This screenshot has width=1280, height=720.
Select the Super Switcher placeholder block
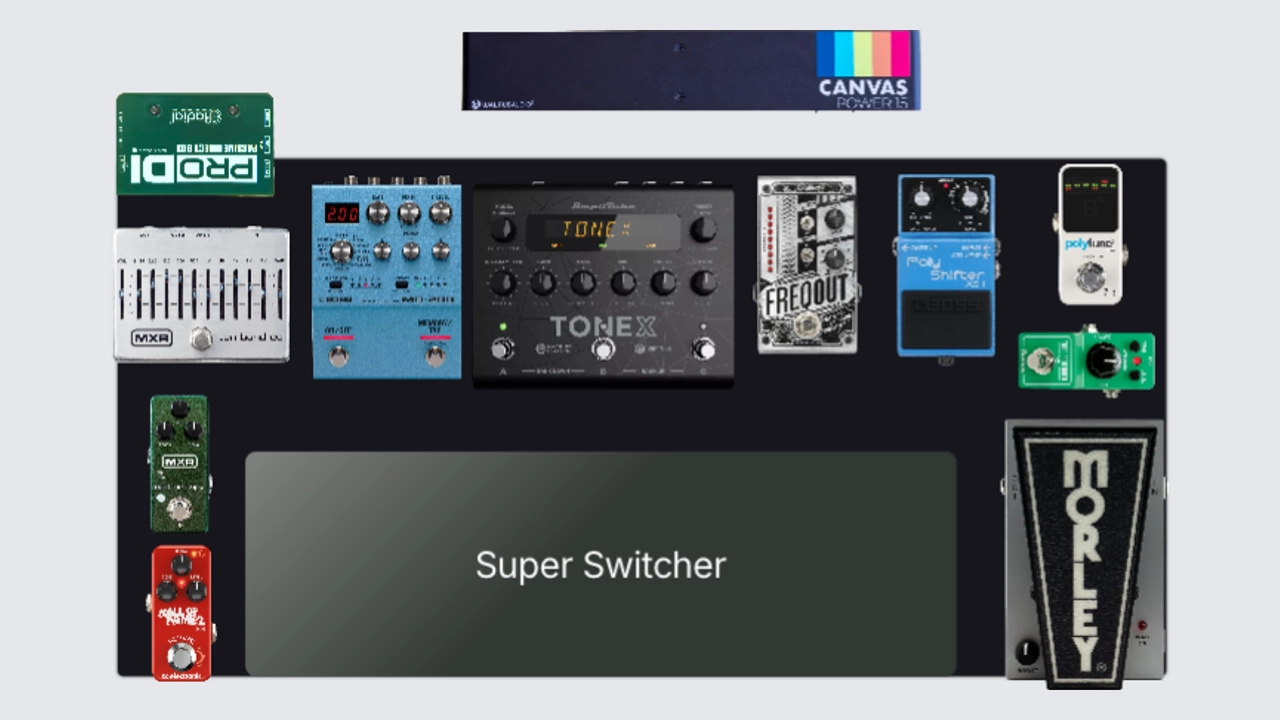[601, 564]
